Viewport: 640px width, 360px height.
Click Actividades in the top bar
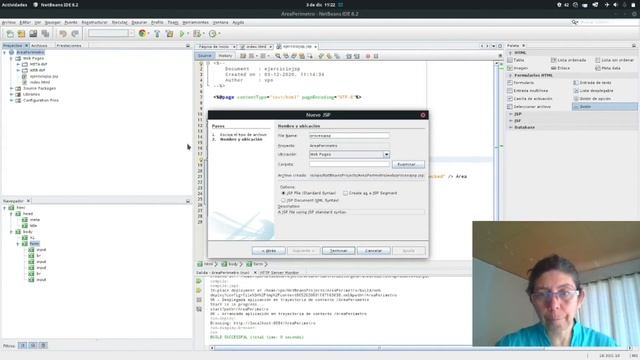[14, 5]
